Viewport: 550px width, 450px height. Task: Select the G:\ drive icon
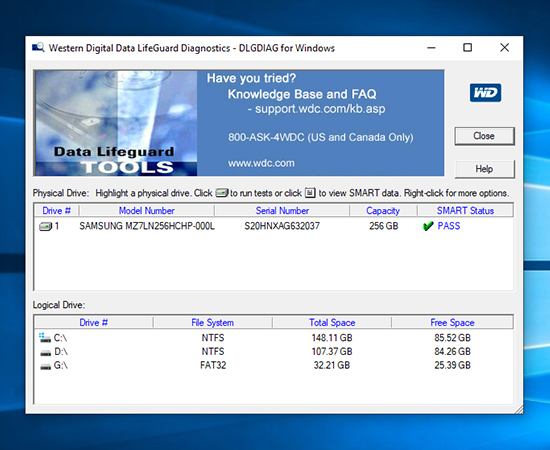point(45,366)
